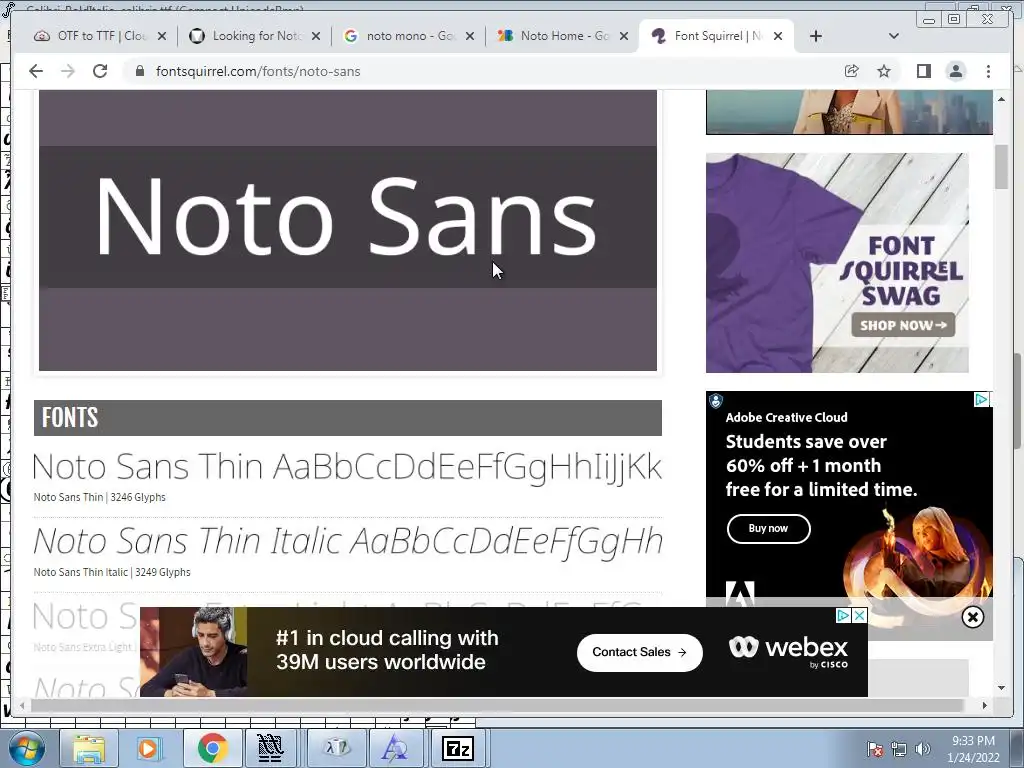The width and height of the screenshot is (1024, 768).
Task: Go back to the previous page
Action: [x=36, y=71]
